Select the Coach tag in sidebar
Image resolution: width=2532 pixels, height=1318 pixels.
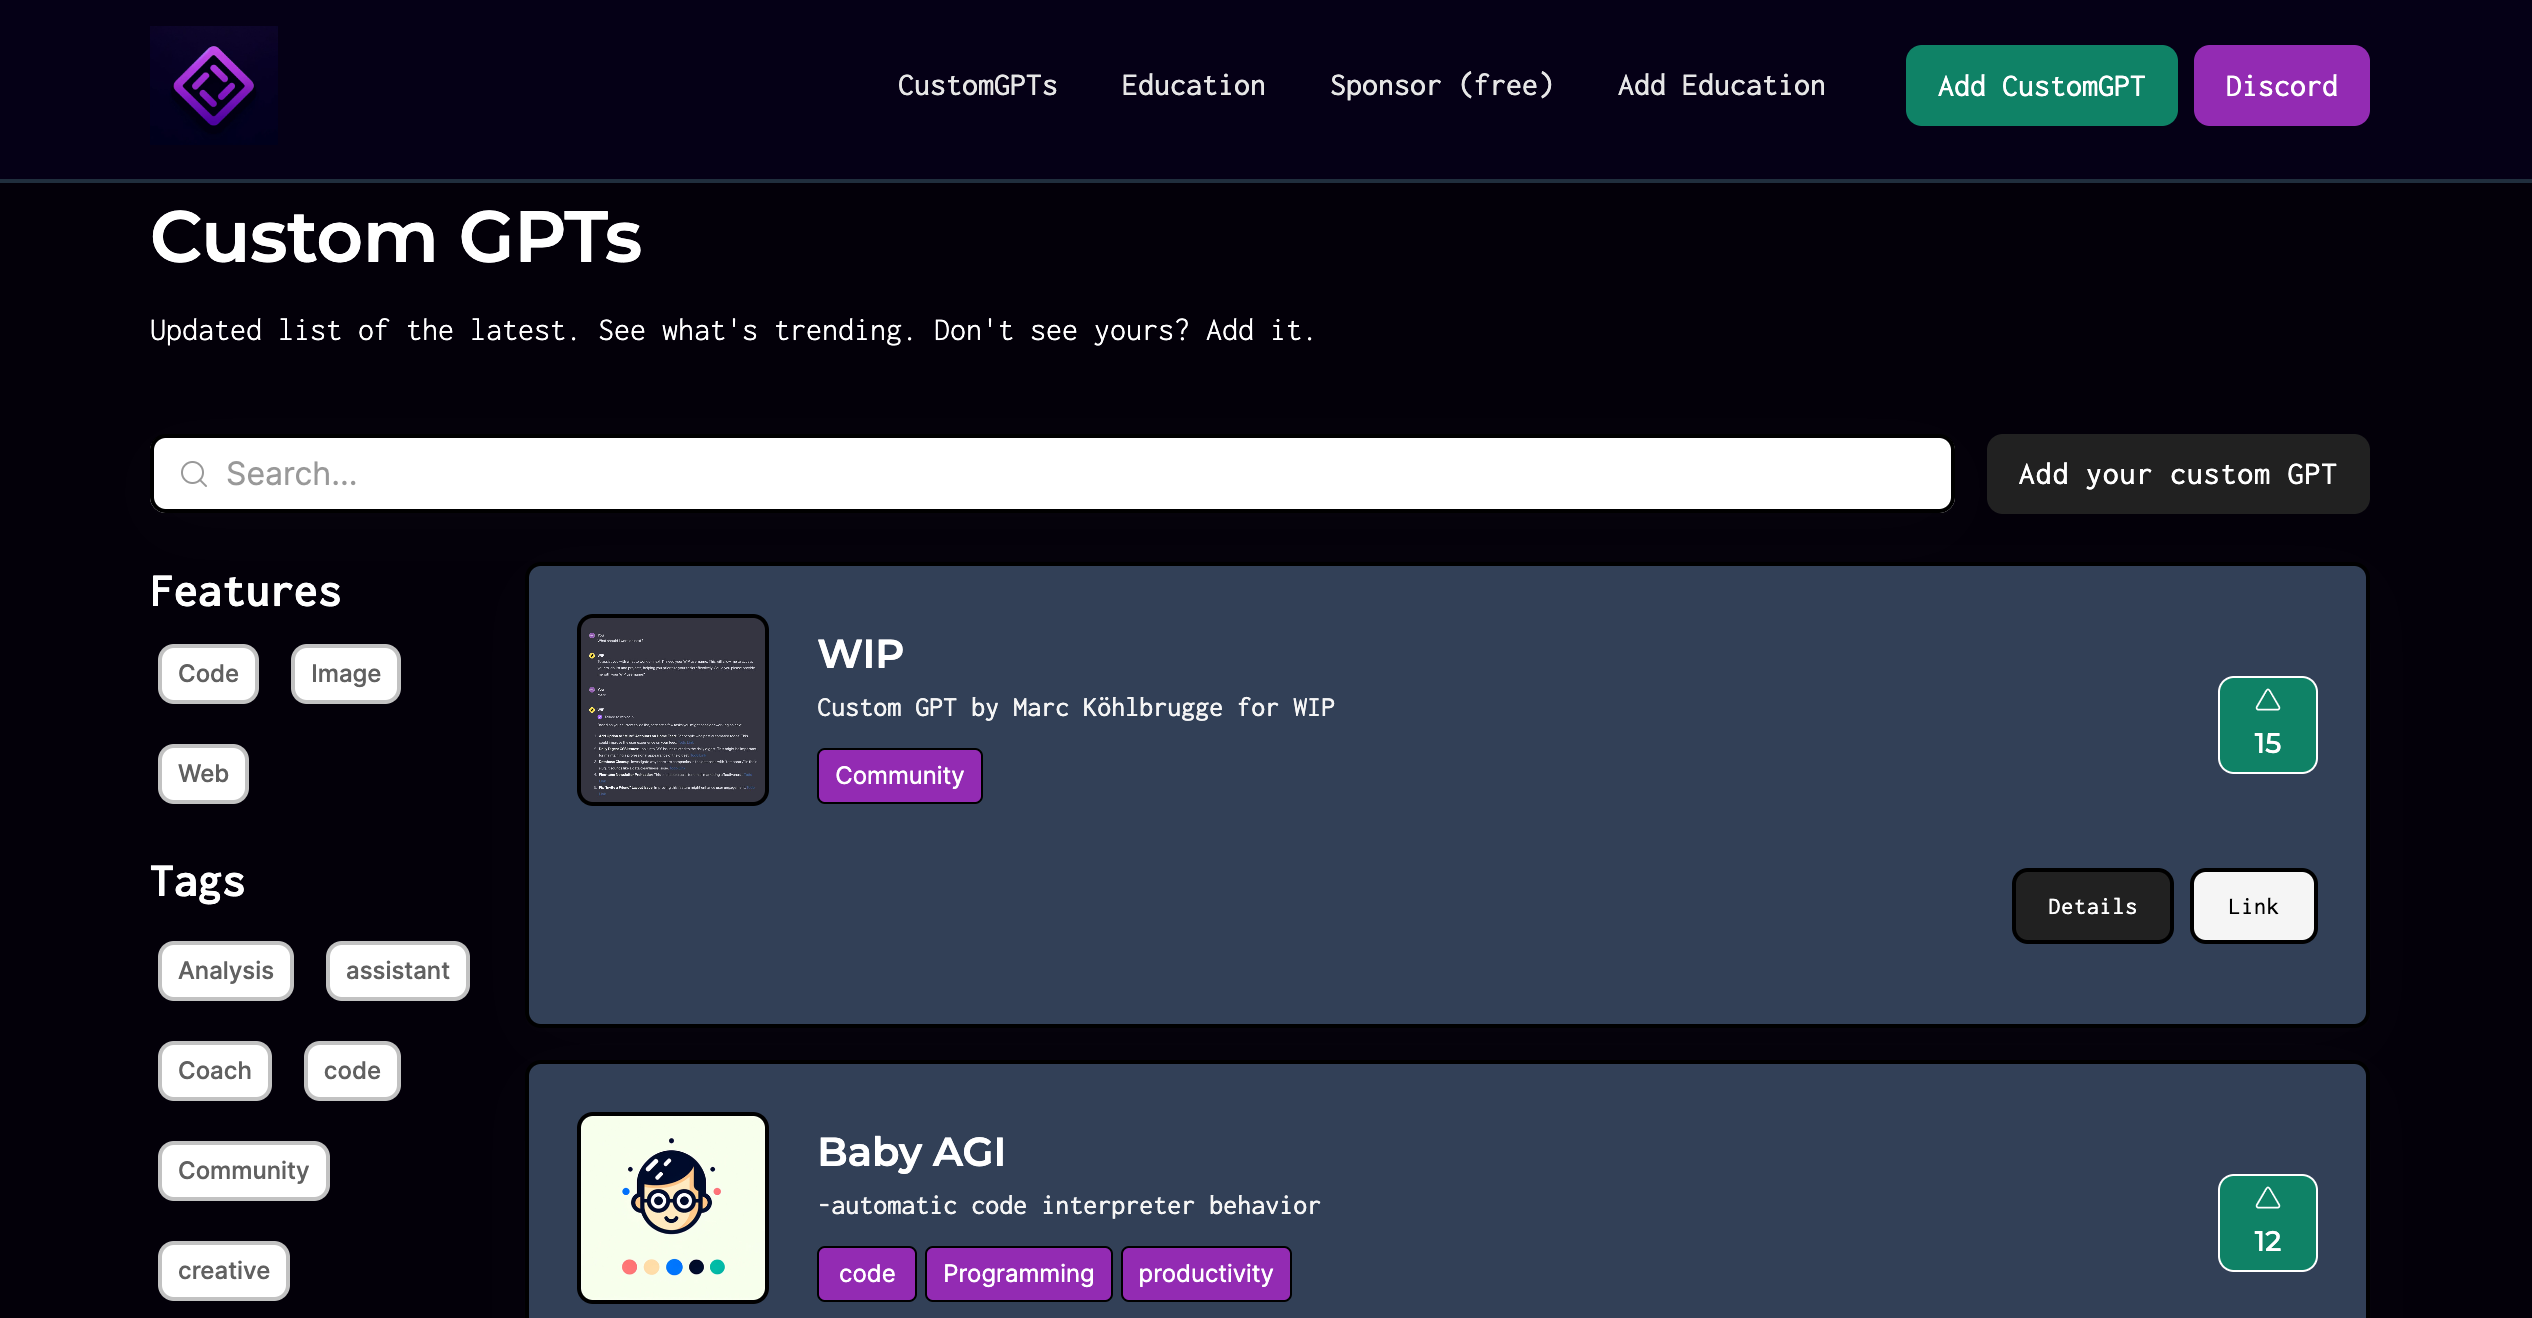(x=215, y=1071)
